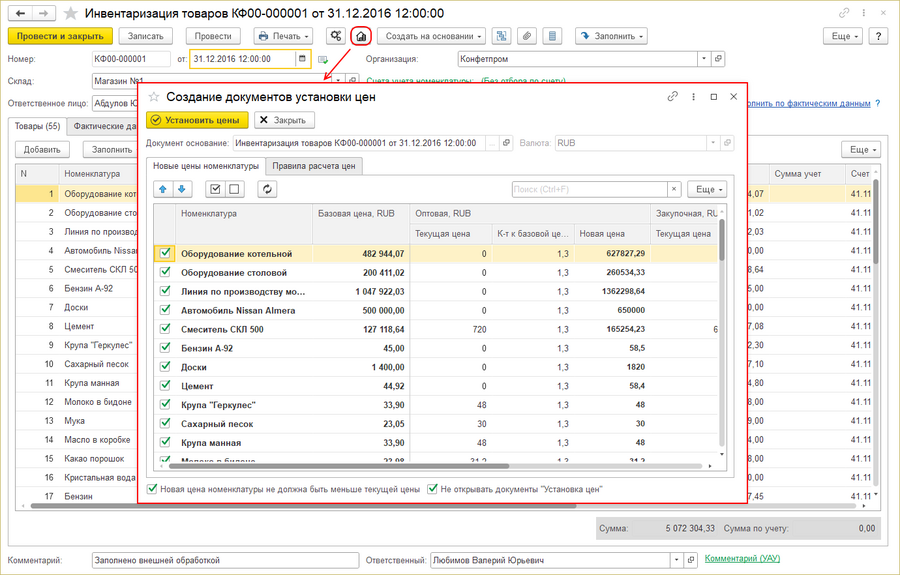The width and height of the screenshot is (900, 575).
Task: Click Записать button
Action: point(146,36)
